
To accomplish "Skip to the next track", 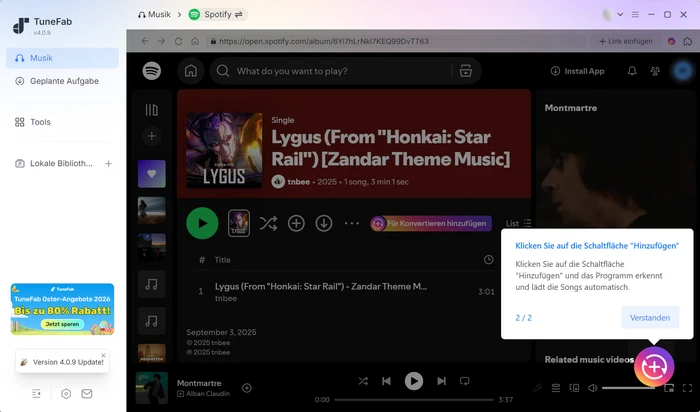I will [x=442, y=381].
